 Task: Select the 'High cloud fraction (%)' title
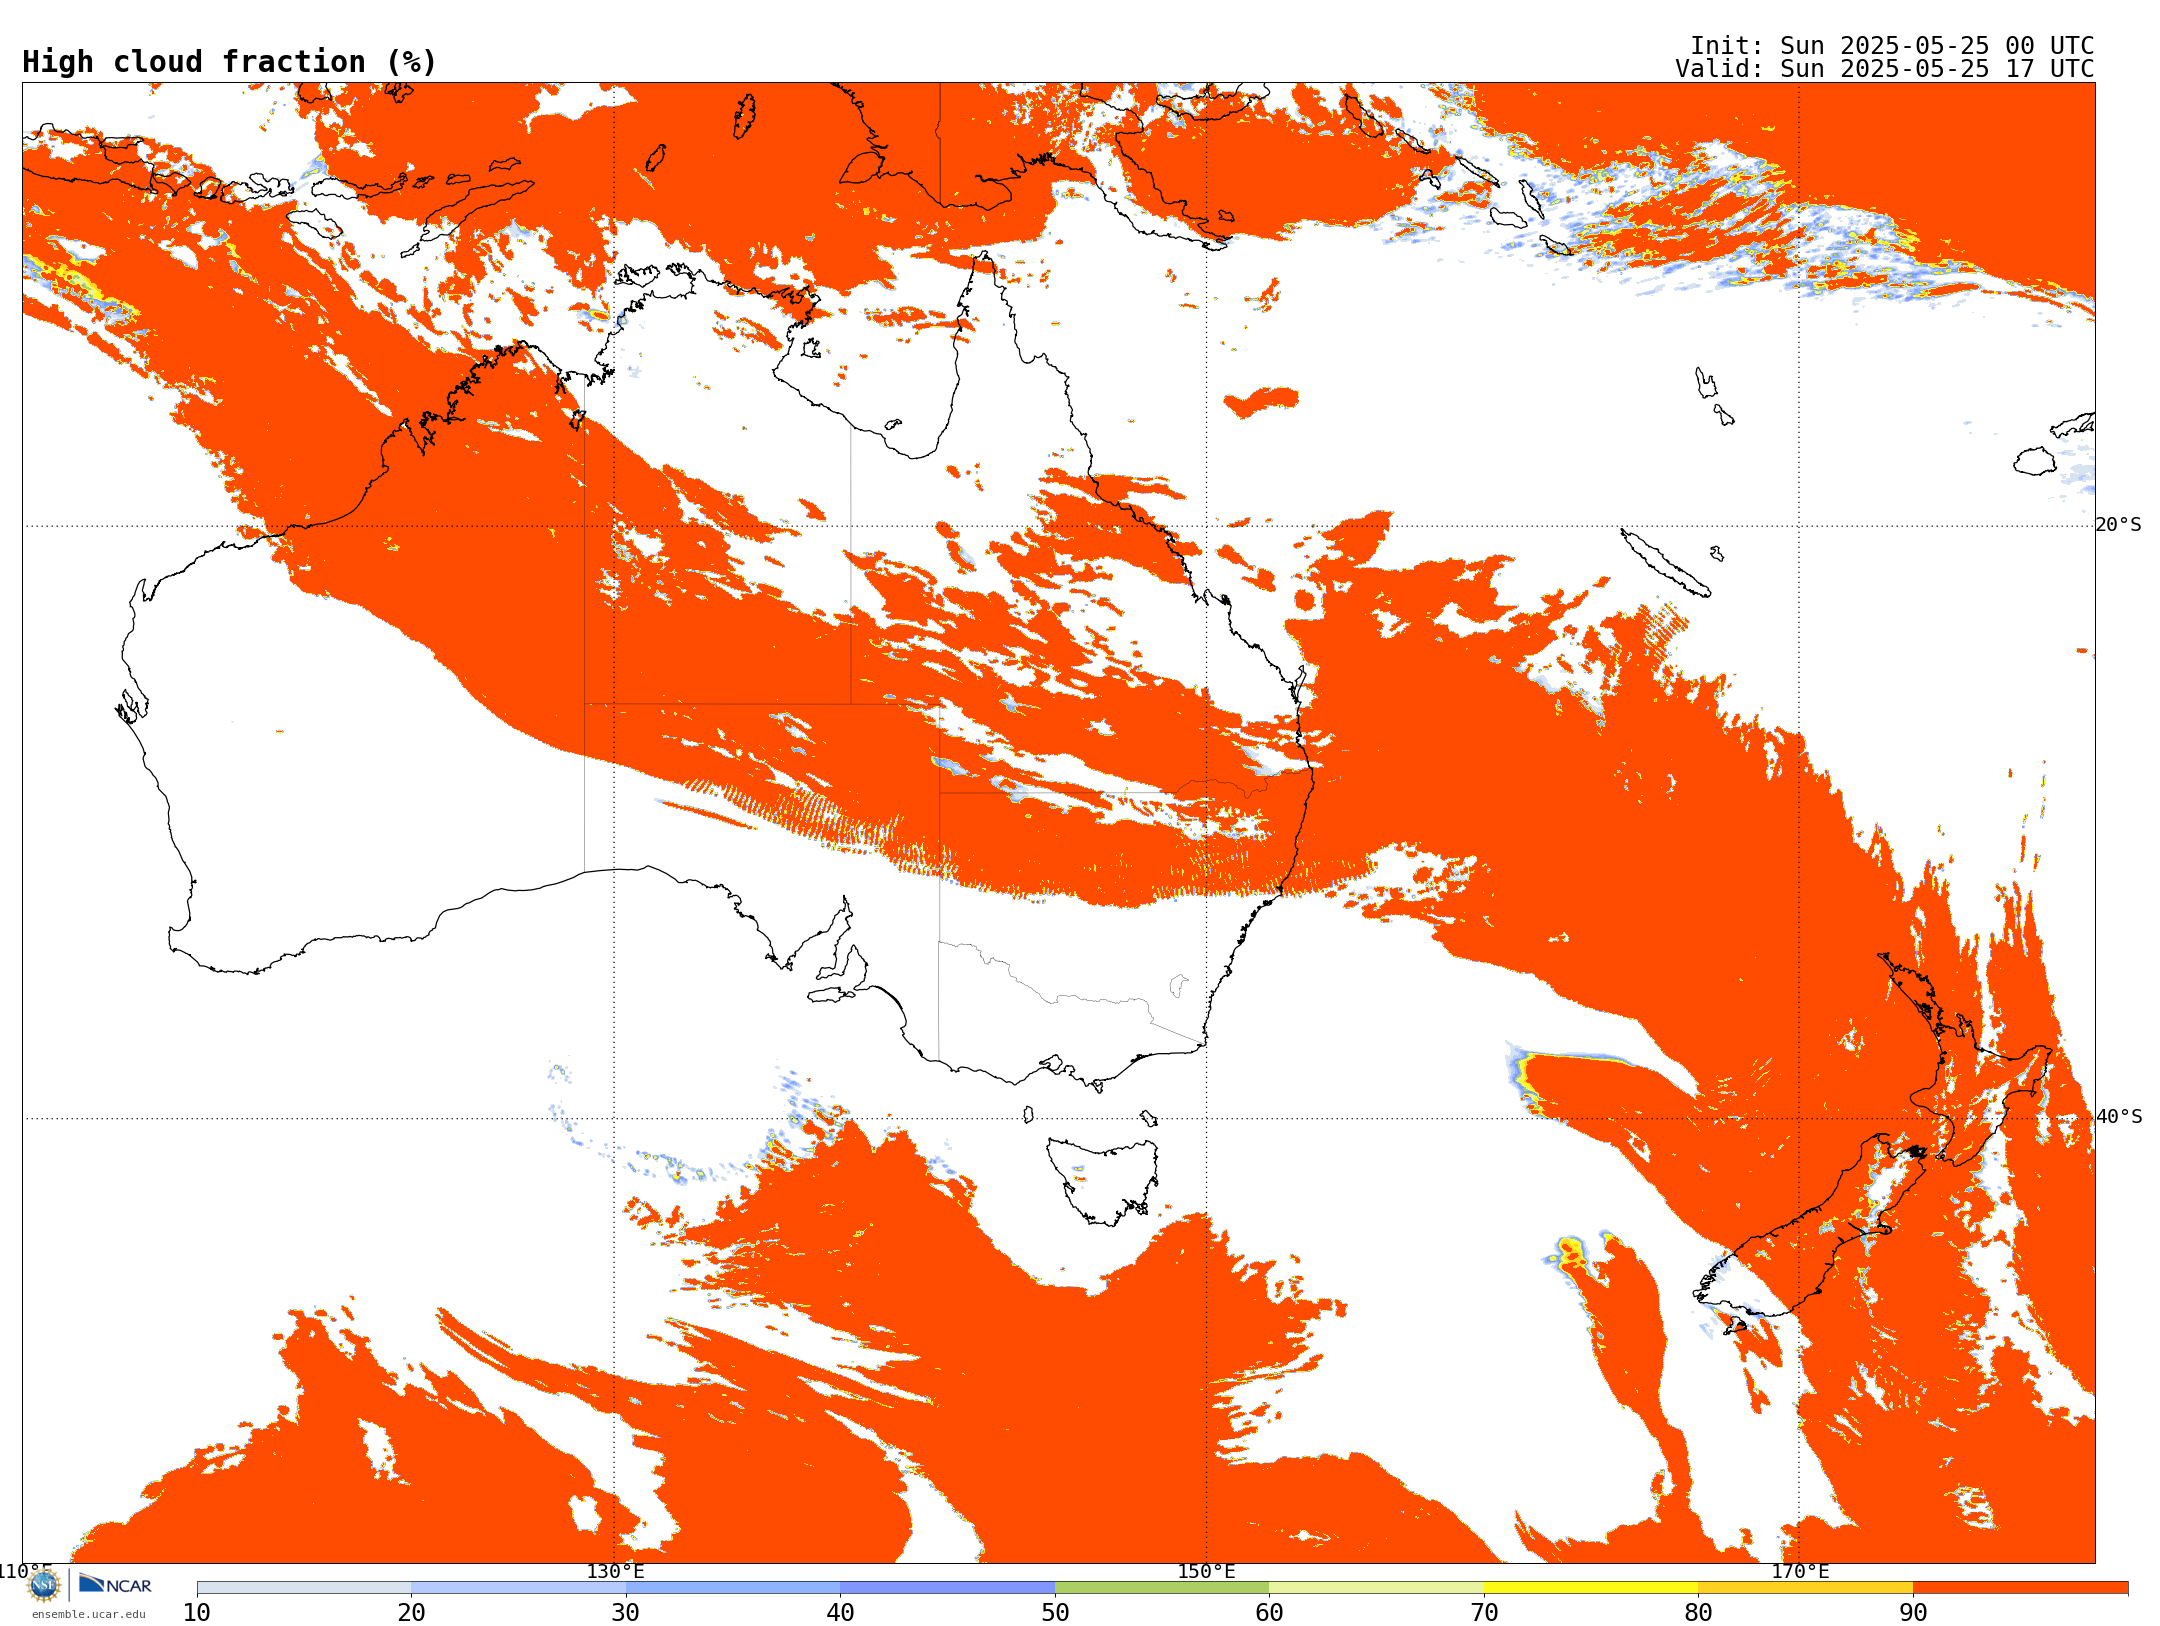point(229,62)
